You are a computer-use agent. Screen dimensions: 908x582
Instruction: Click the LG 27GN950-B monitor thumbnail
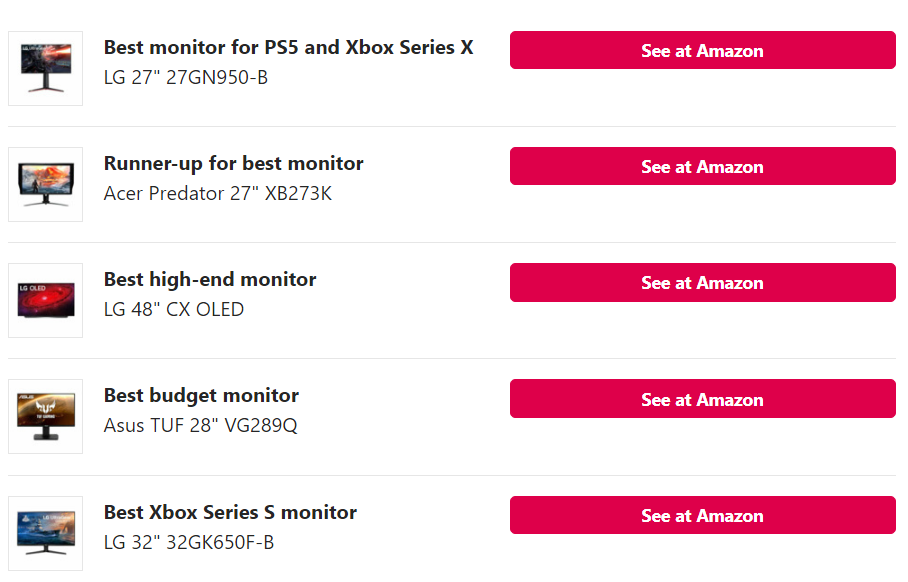coord(45,68)
